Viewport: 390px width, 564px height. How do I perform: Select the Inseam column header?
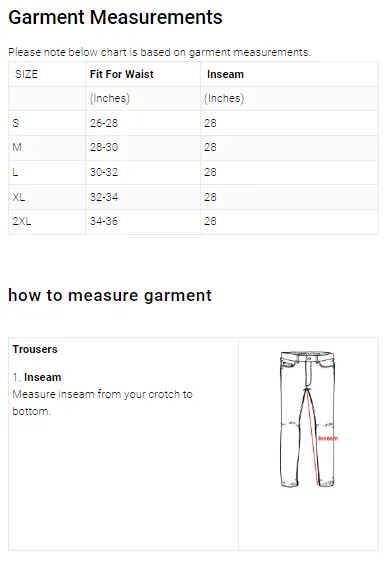pos(225,74)
